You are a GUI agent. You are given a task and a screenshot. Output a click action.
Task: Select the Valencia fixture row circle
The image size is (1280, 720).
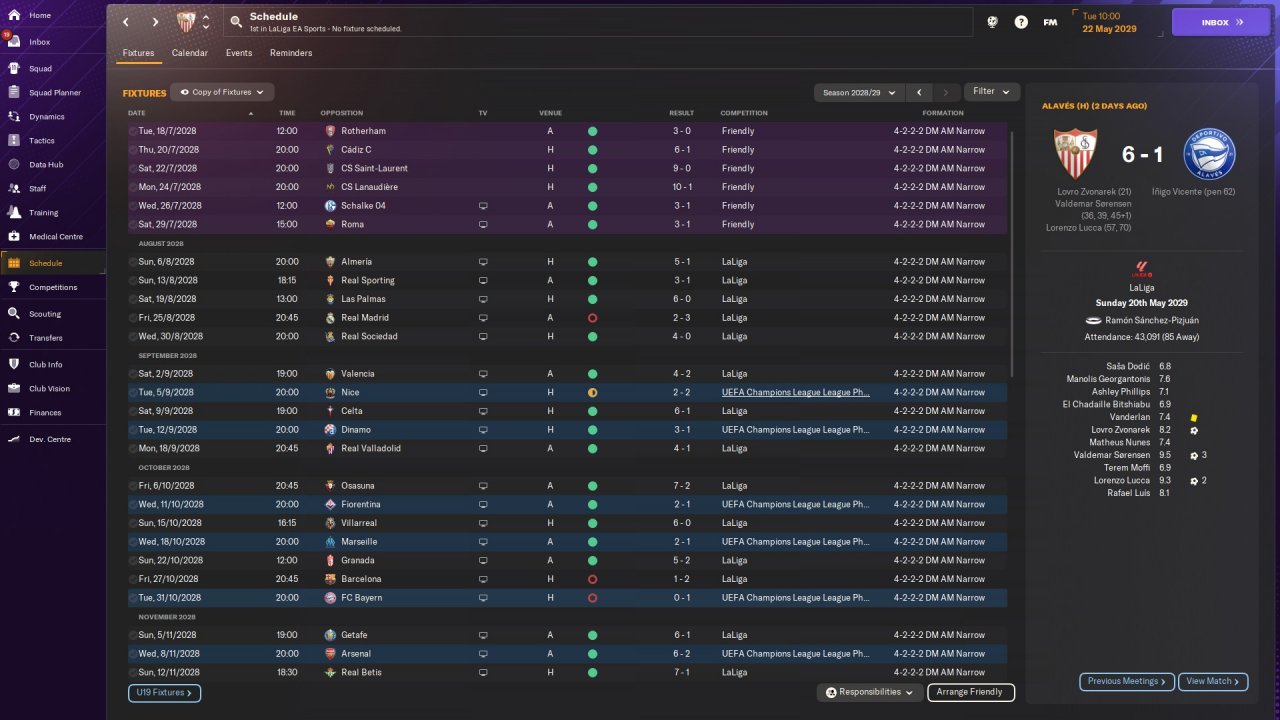coord(132,374)
